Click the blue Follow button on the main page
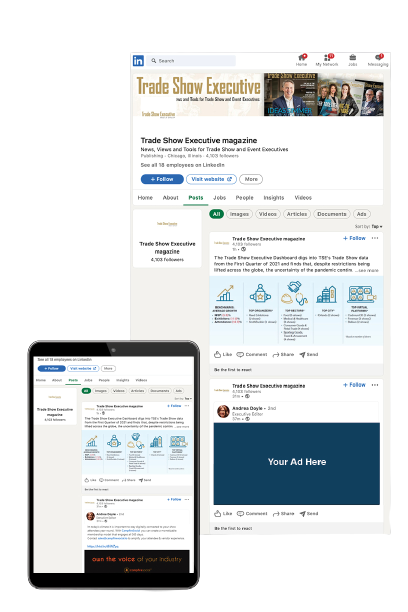This screenshot has width=408, height=612. click(162, 179)
